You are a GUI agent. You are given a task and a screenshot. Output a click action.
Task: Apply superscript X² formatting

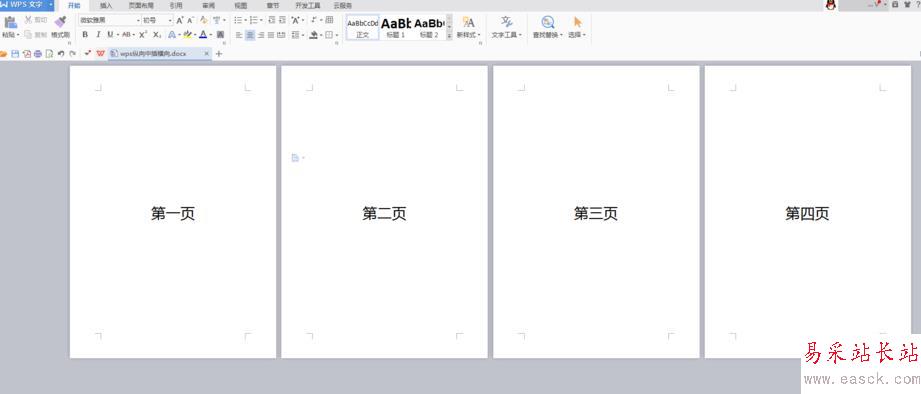pyautogui.click(x=143, y=35)
